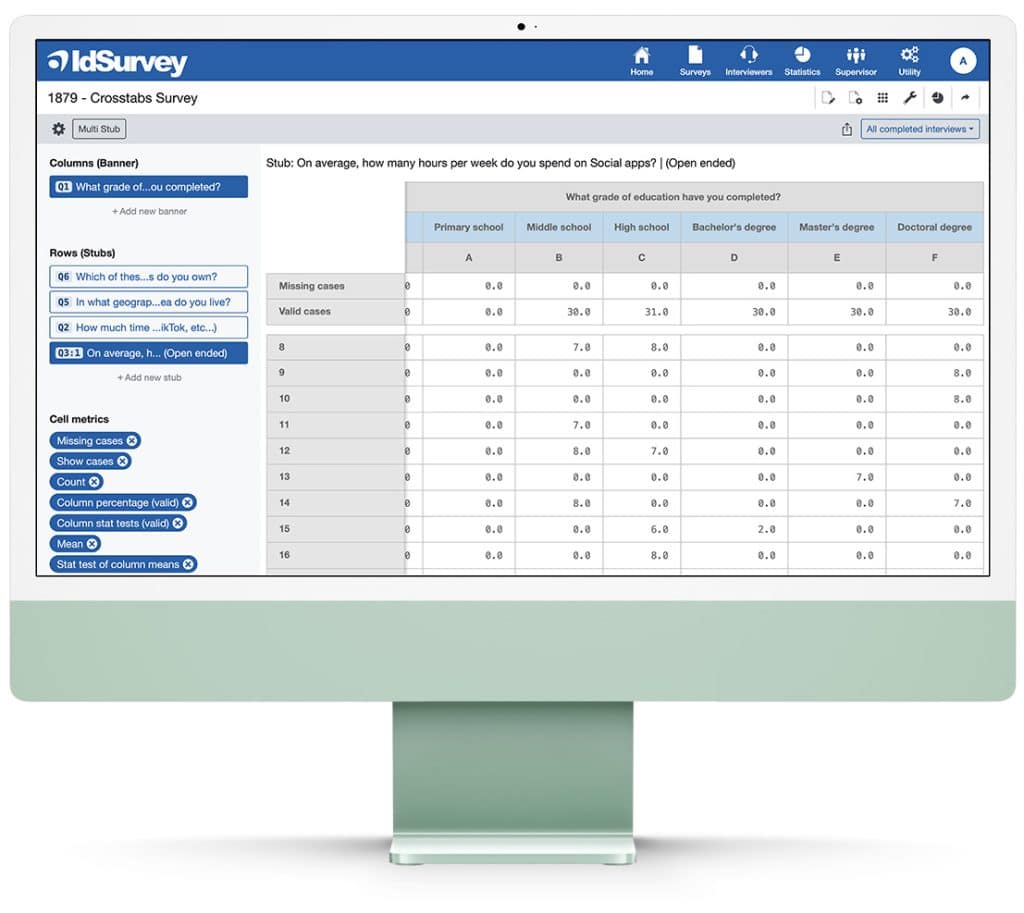Expand the All completed interviews dropdown
Viewport: 1024px width, 913px height.
click(919, 129)
